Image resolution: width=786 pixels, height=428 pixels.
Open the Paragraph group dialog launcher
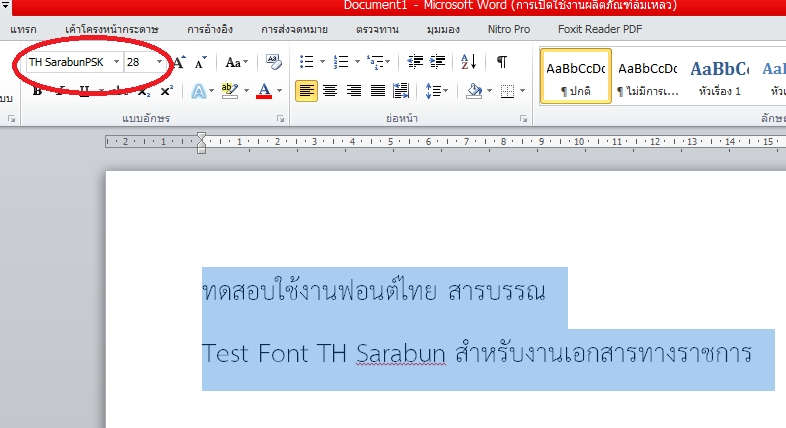click(523, 119)
